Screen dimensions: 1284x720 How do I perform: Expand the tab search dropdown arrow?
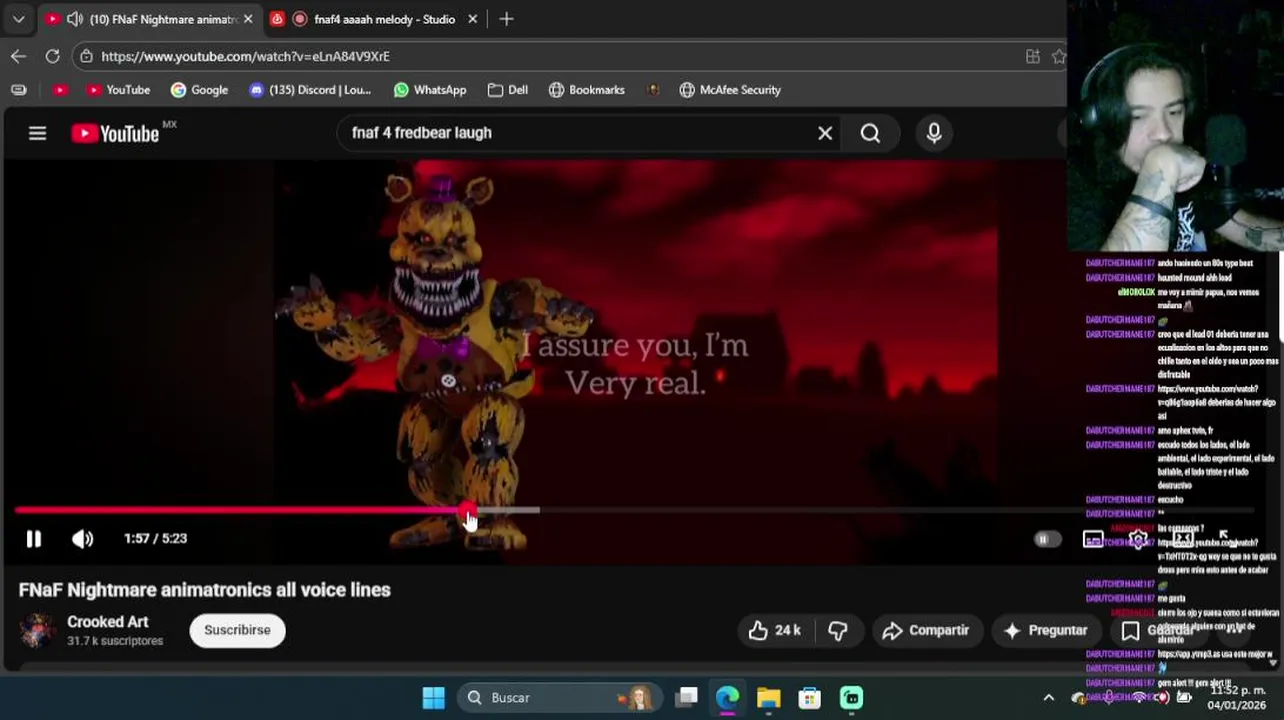18,19
